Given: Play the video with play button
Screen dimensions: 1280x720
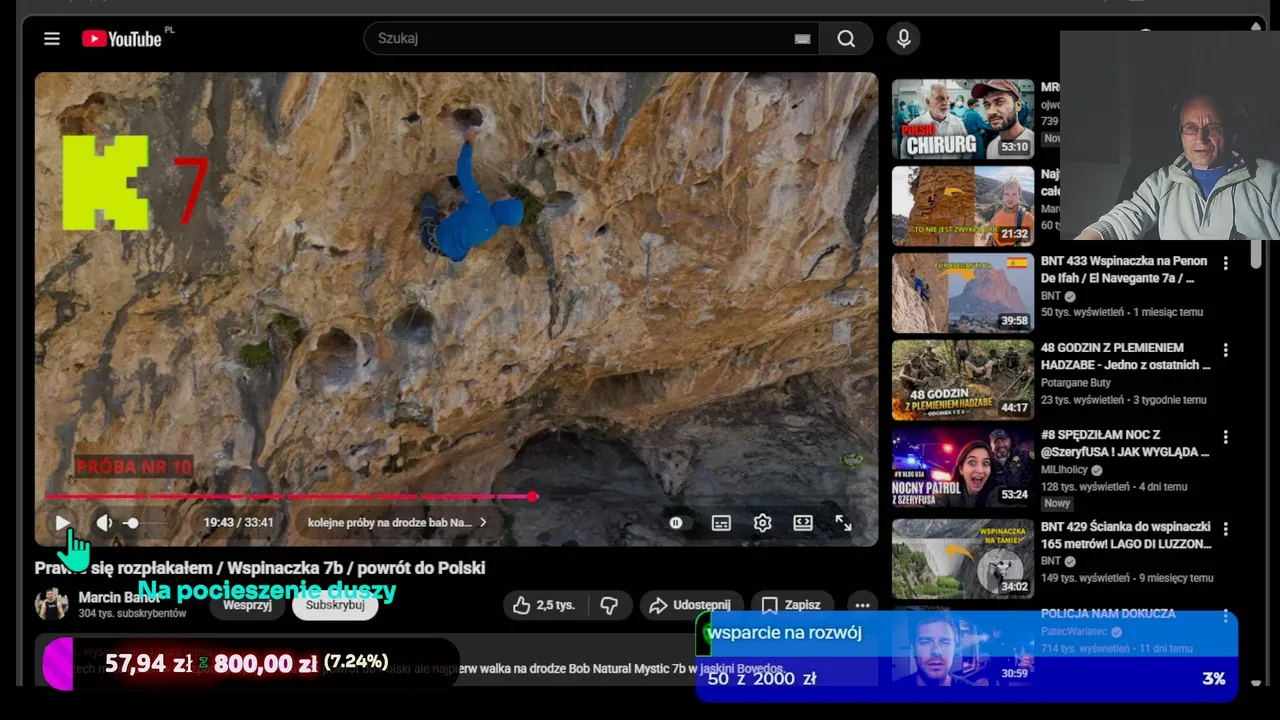Looking at the screenshot, I should [x=62, y=522].
